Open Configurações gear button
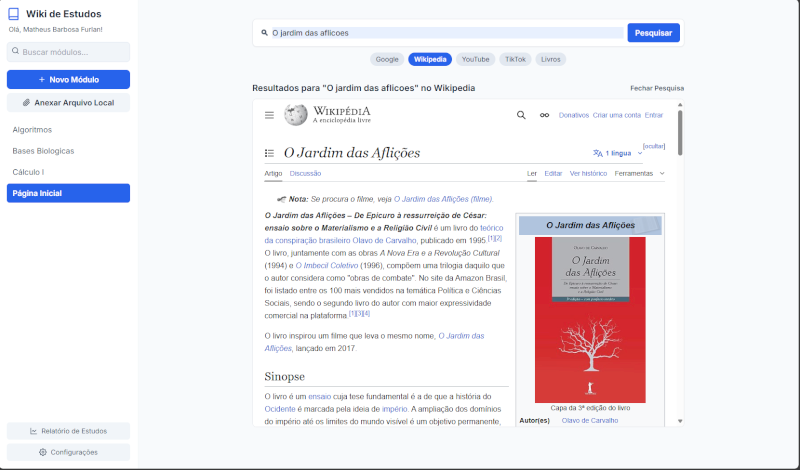Viewport: 800px width, 470px height. (x=68, y=452)
